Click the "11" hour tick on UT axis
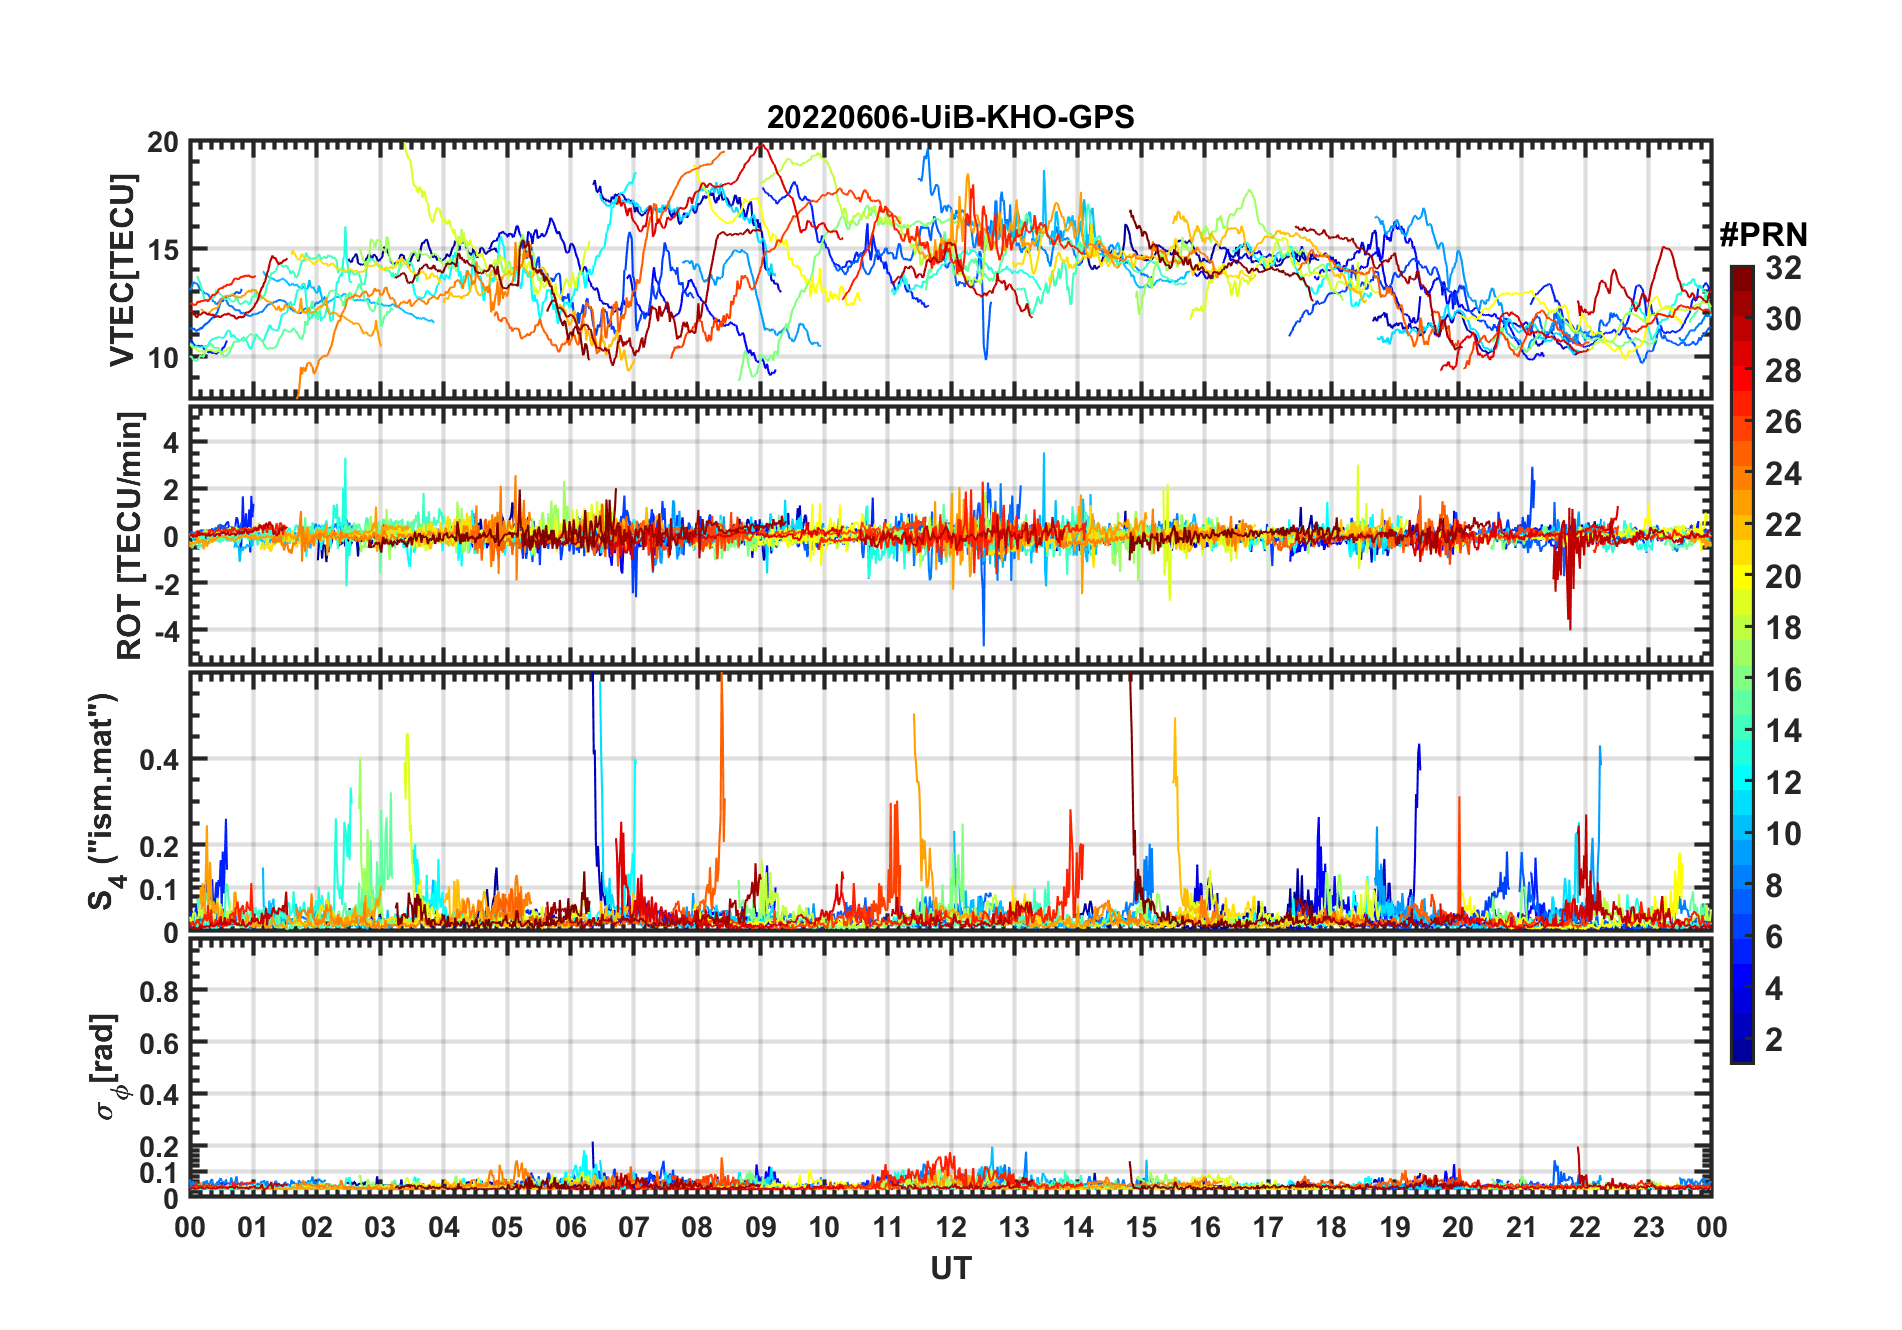The height and width of the screenshot is (1330, 1902). [x=888, y=1227]
